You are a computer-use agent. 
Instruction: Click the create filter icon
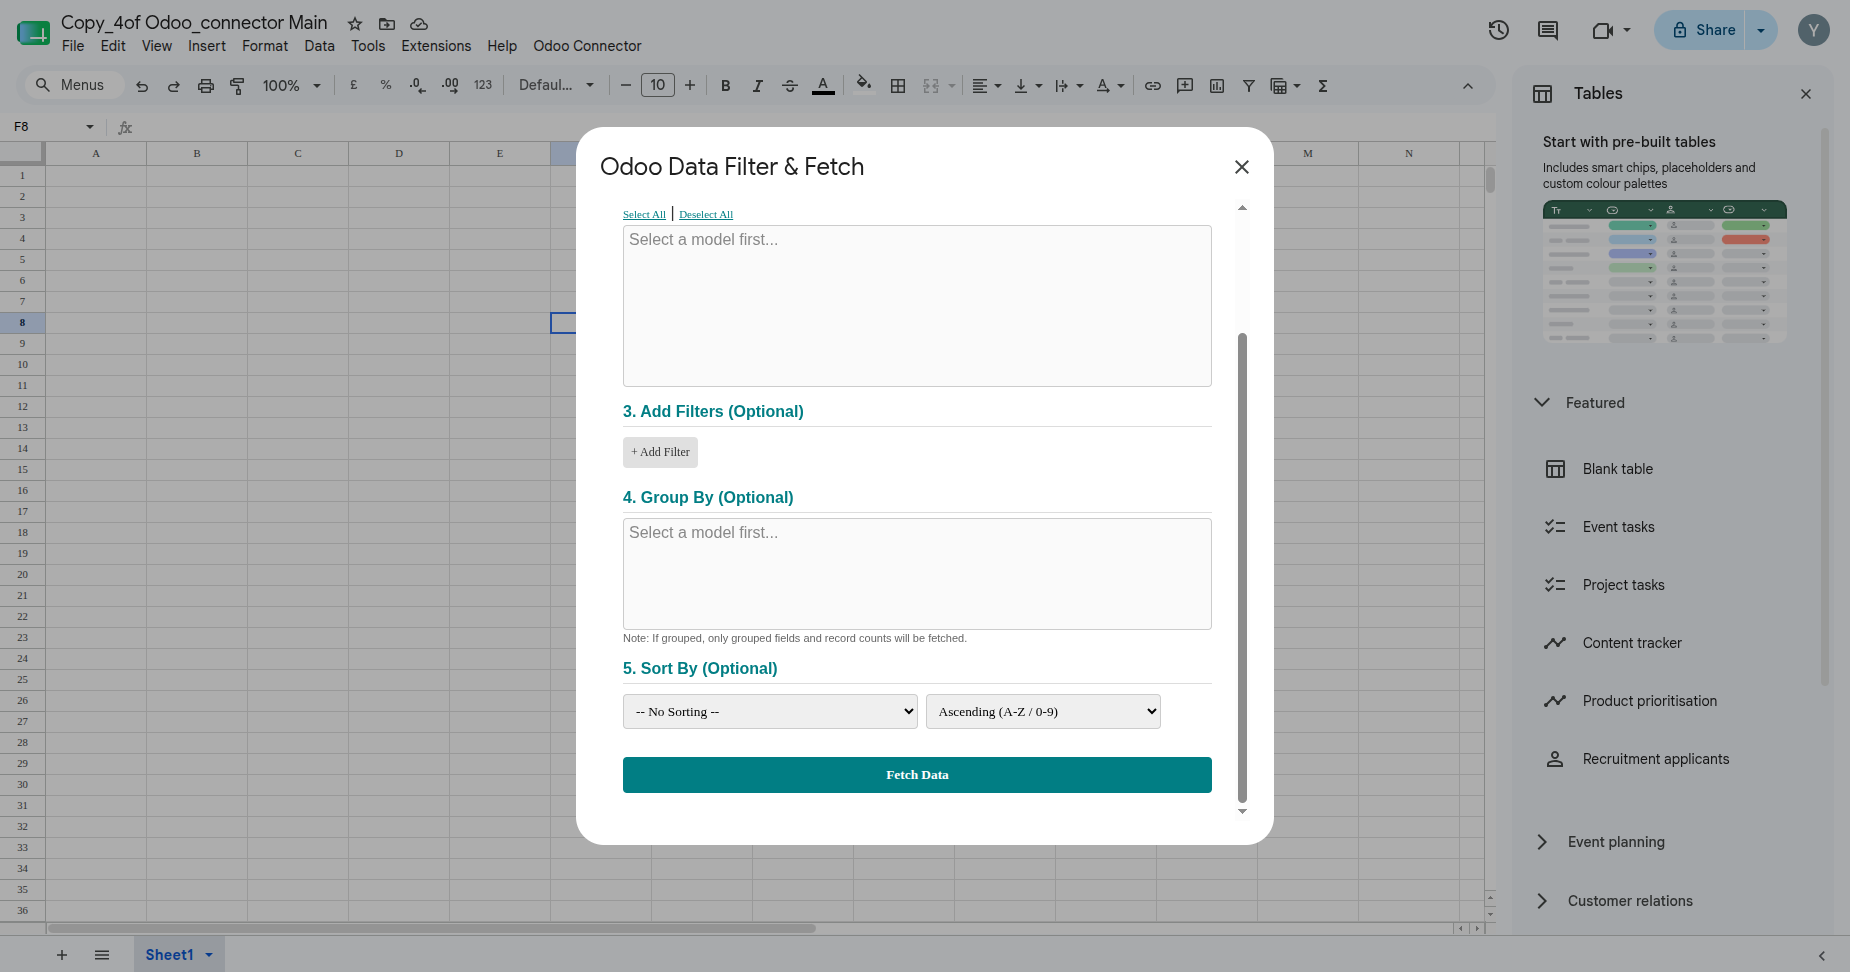coord(1249,86)
